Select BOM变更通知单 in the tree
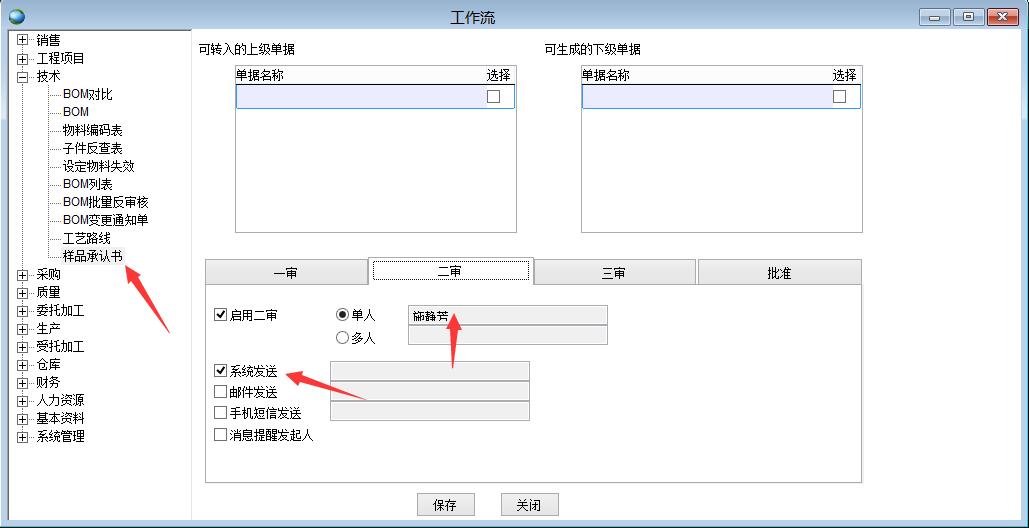 [x=105, y=220]
